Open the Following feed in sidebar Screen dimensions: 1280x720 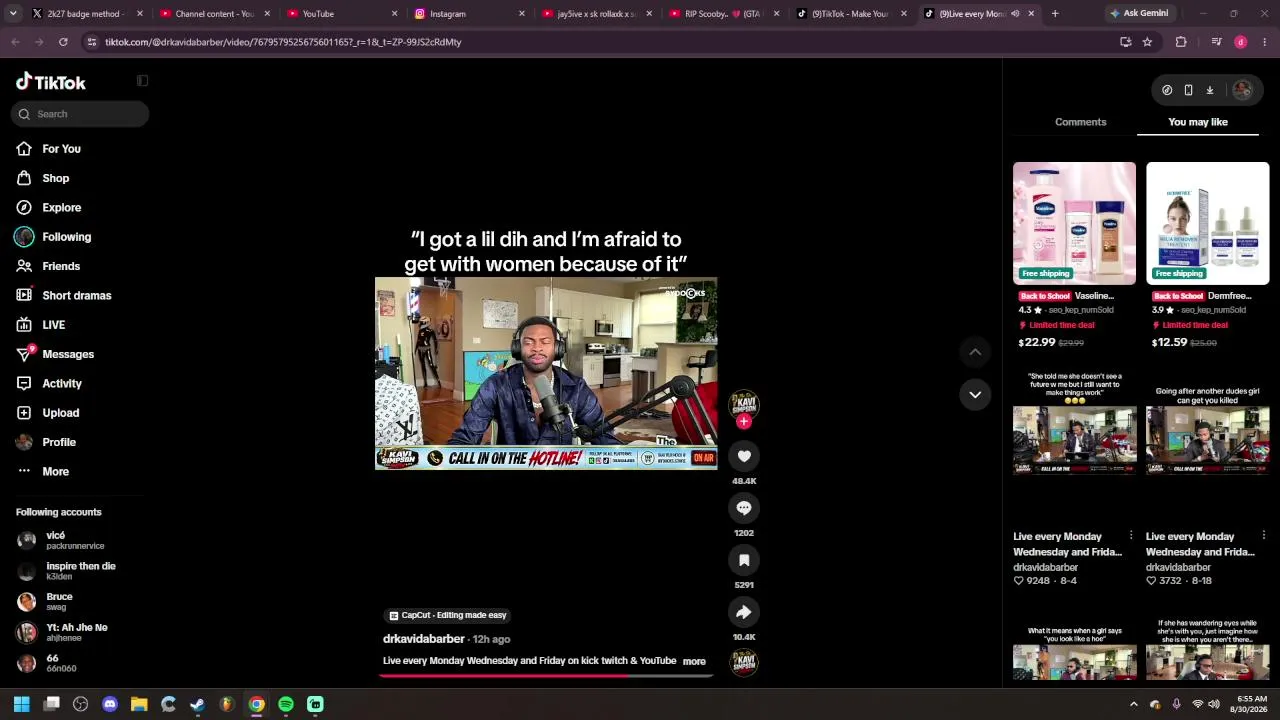(53, 237)
